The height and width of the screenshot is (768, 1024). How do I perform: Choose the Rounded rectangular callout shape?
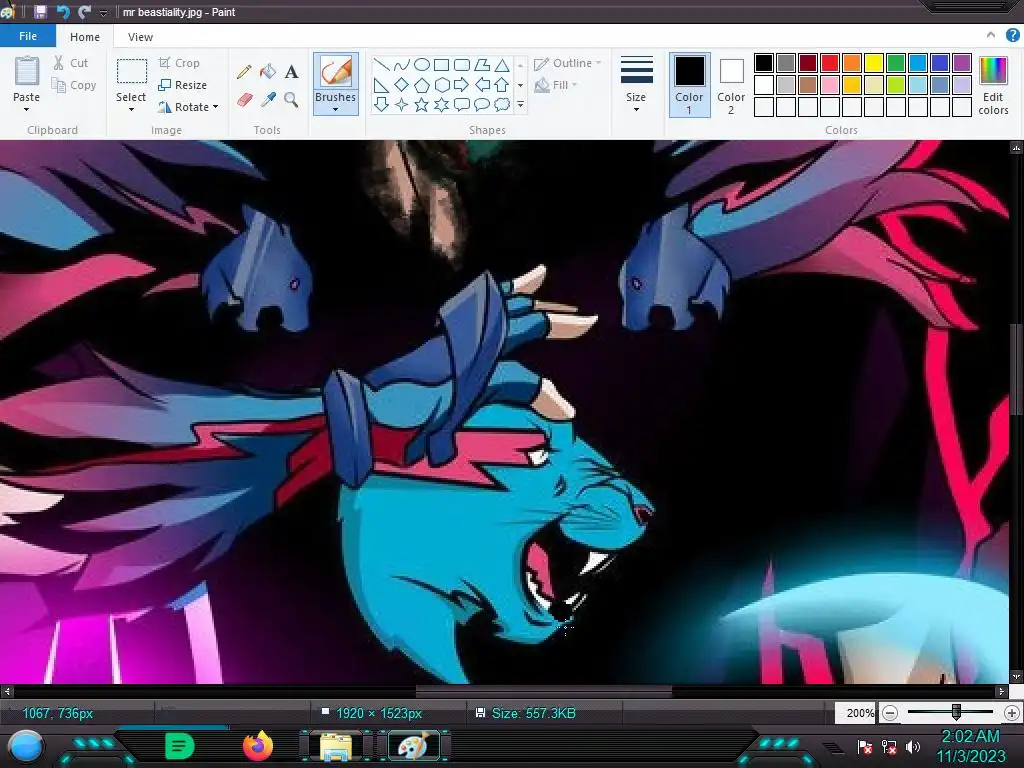click(x=462, y=104)
